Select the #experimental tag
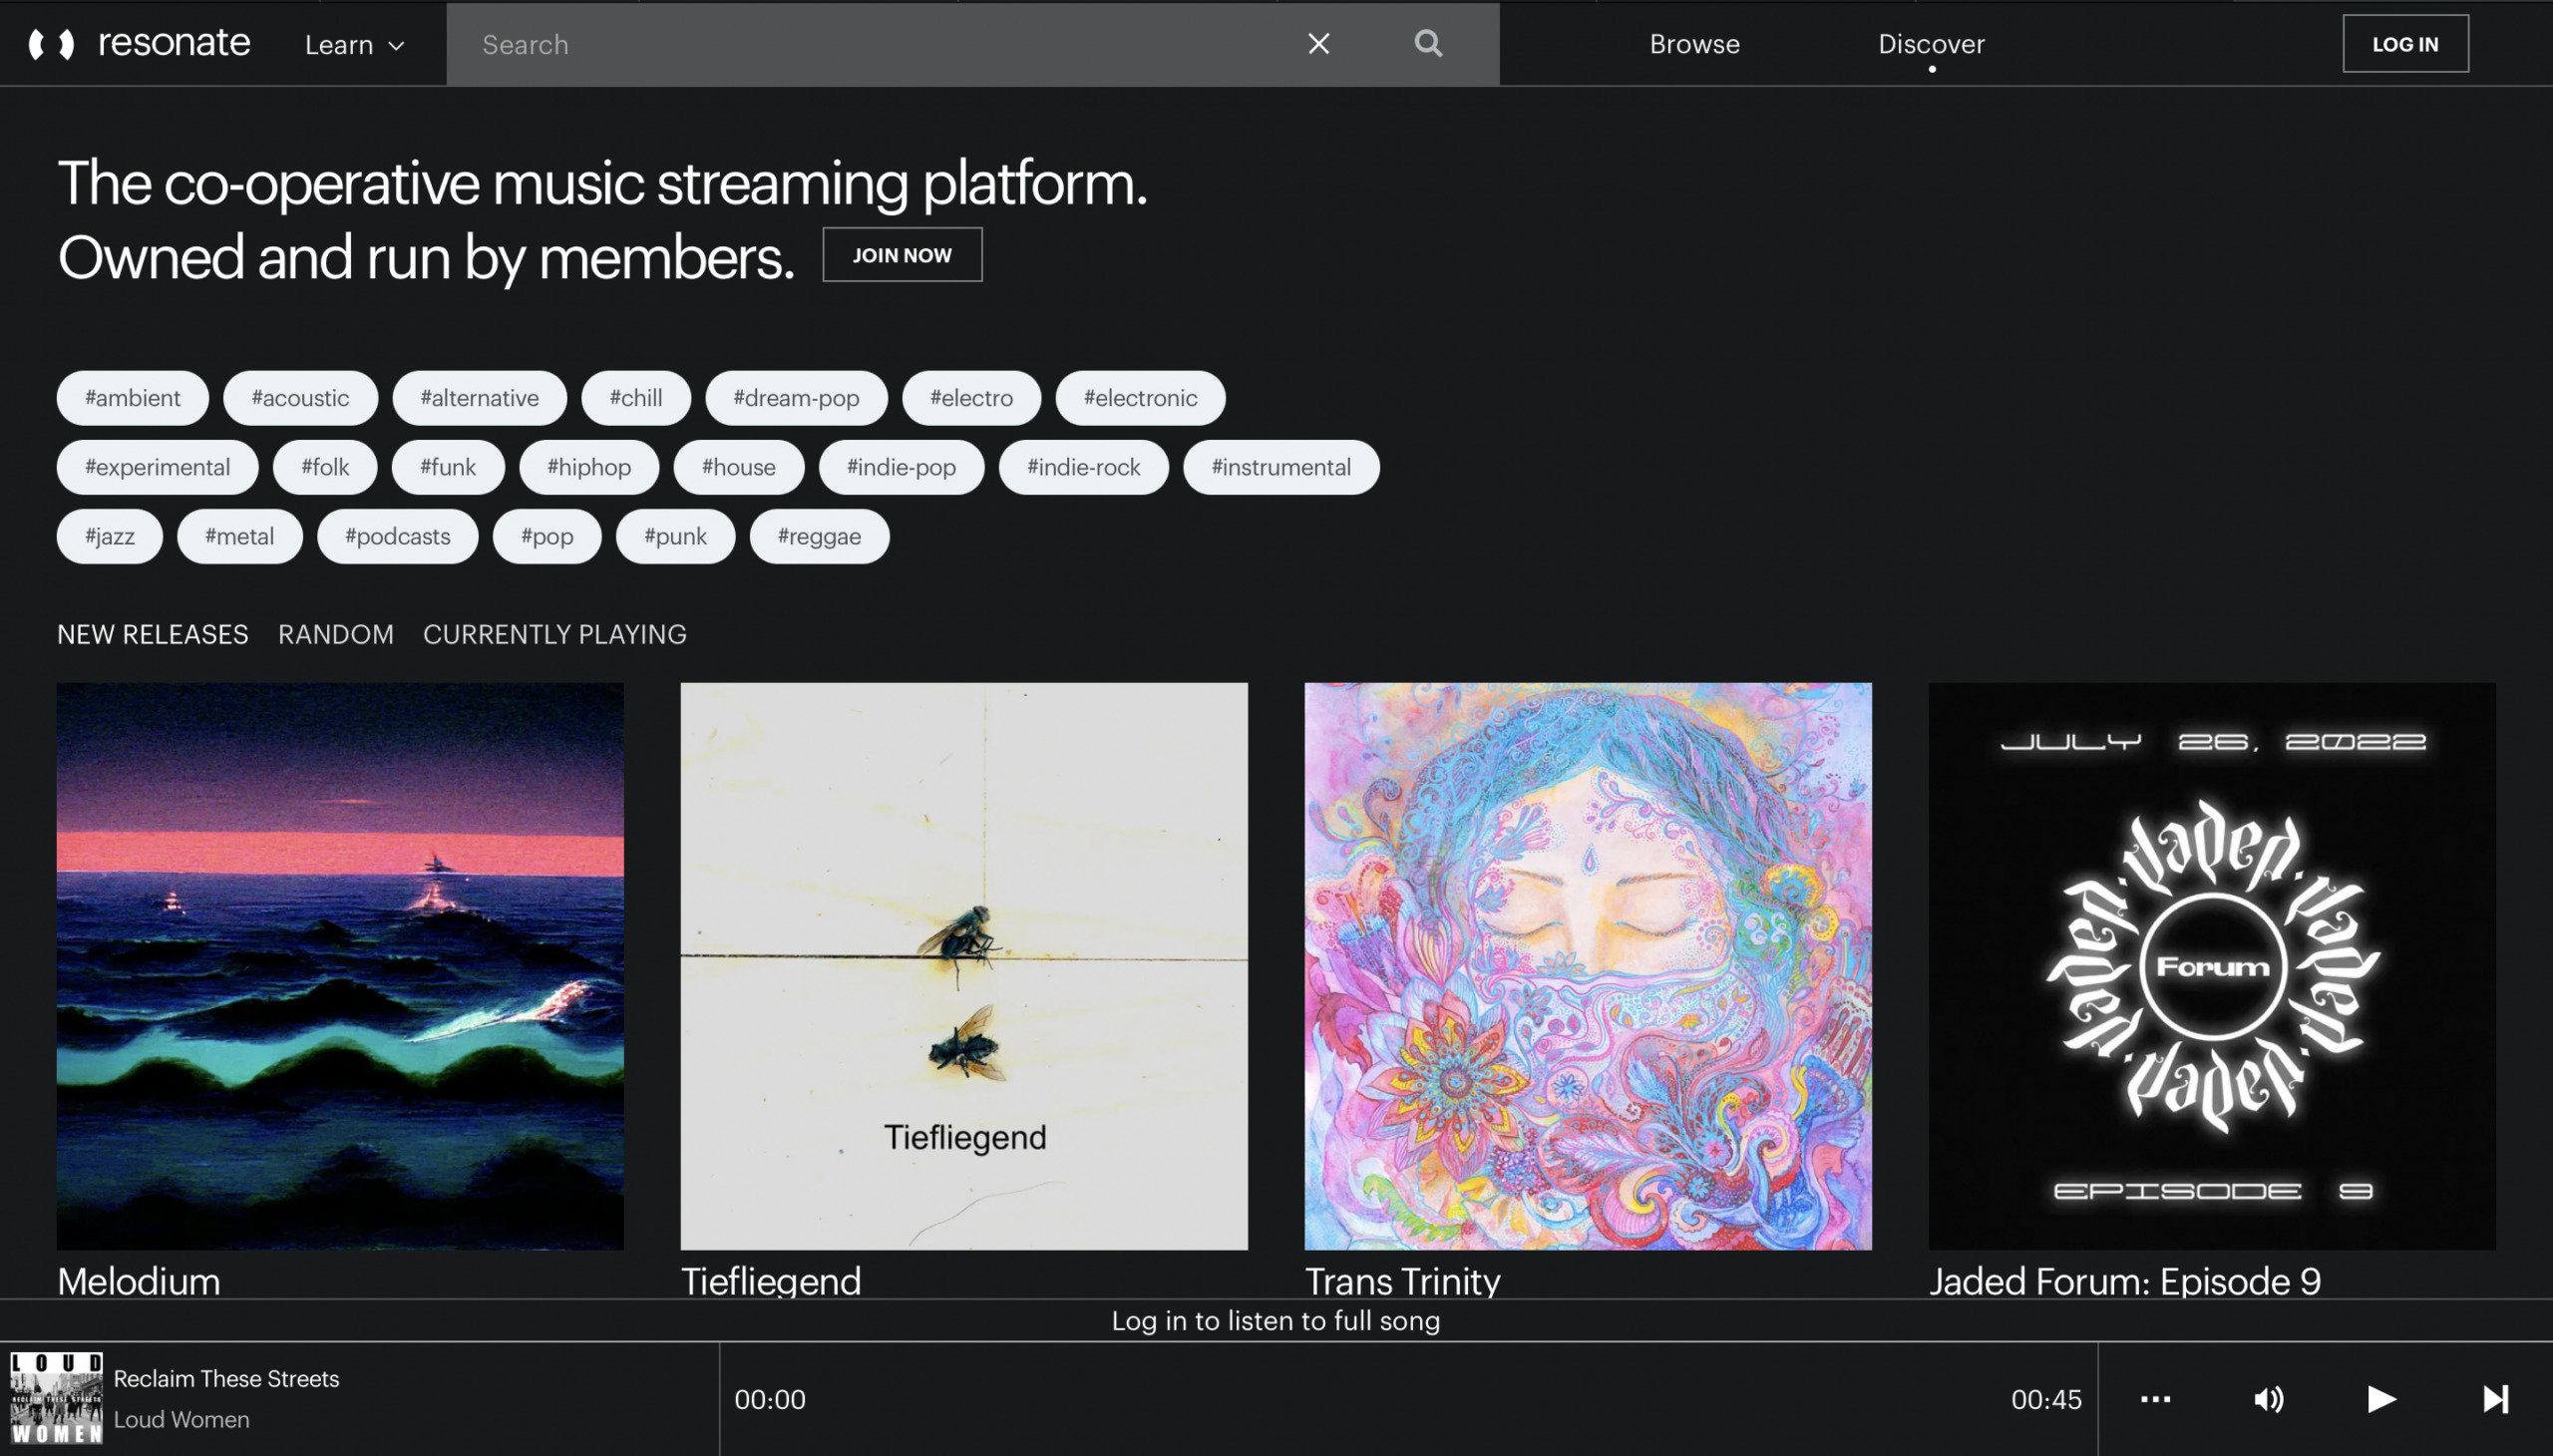Image resolution: width=2553 pixels, height=1456 pixels. tap(157, 467)
